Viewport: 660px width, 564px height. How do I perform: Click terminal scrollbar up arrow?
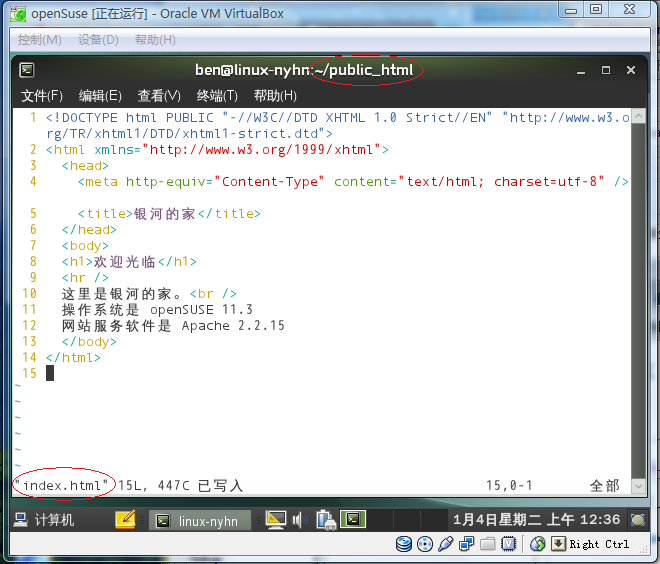[639, 116]
